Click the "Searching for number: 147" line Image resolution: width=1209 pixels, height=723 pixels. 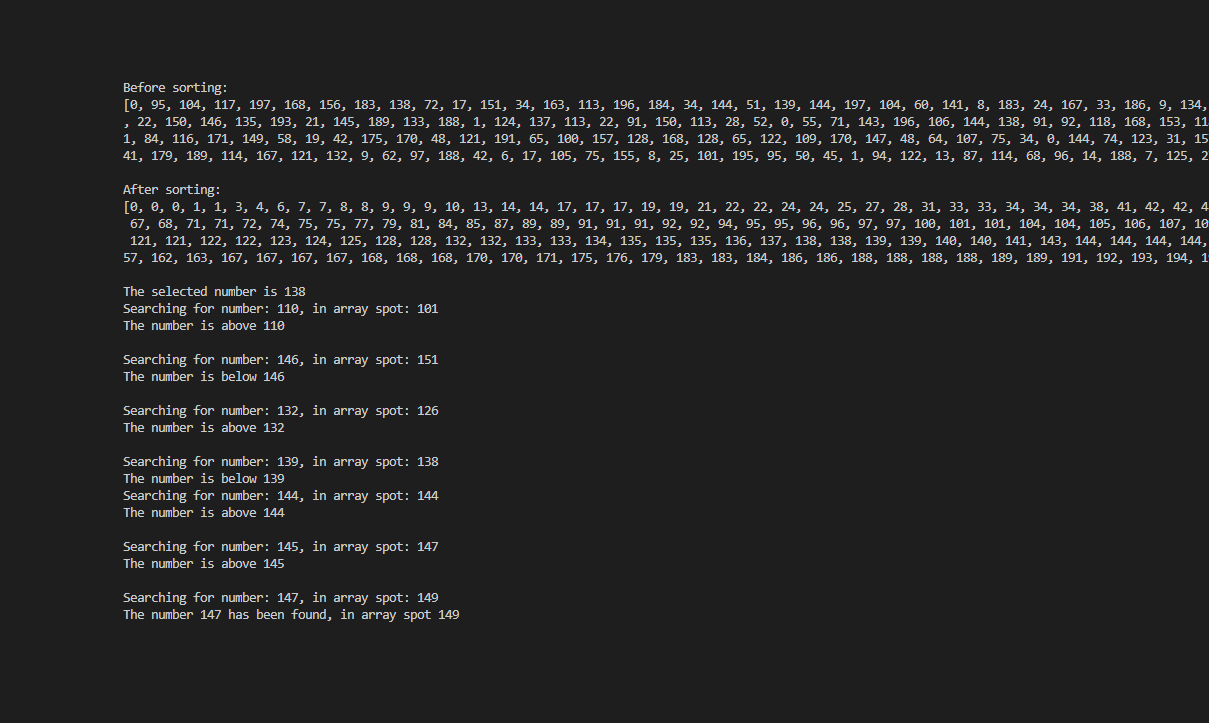(x=280, y=598)
